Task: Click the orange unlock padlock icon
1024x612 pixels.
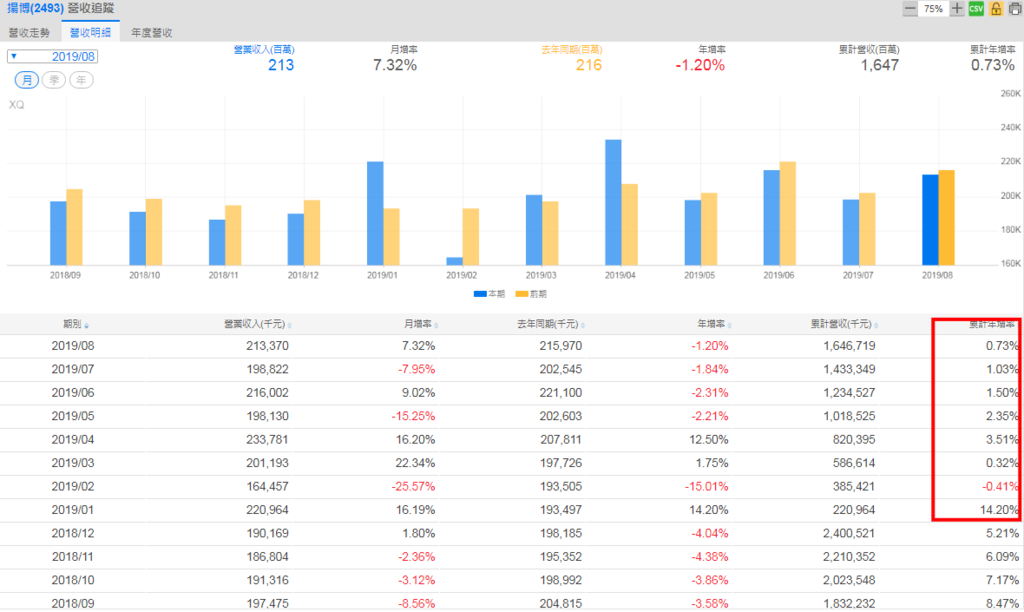Action: pyautogui.click(x=996, y=8)
